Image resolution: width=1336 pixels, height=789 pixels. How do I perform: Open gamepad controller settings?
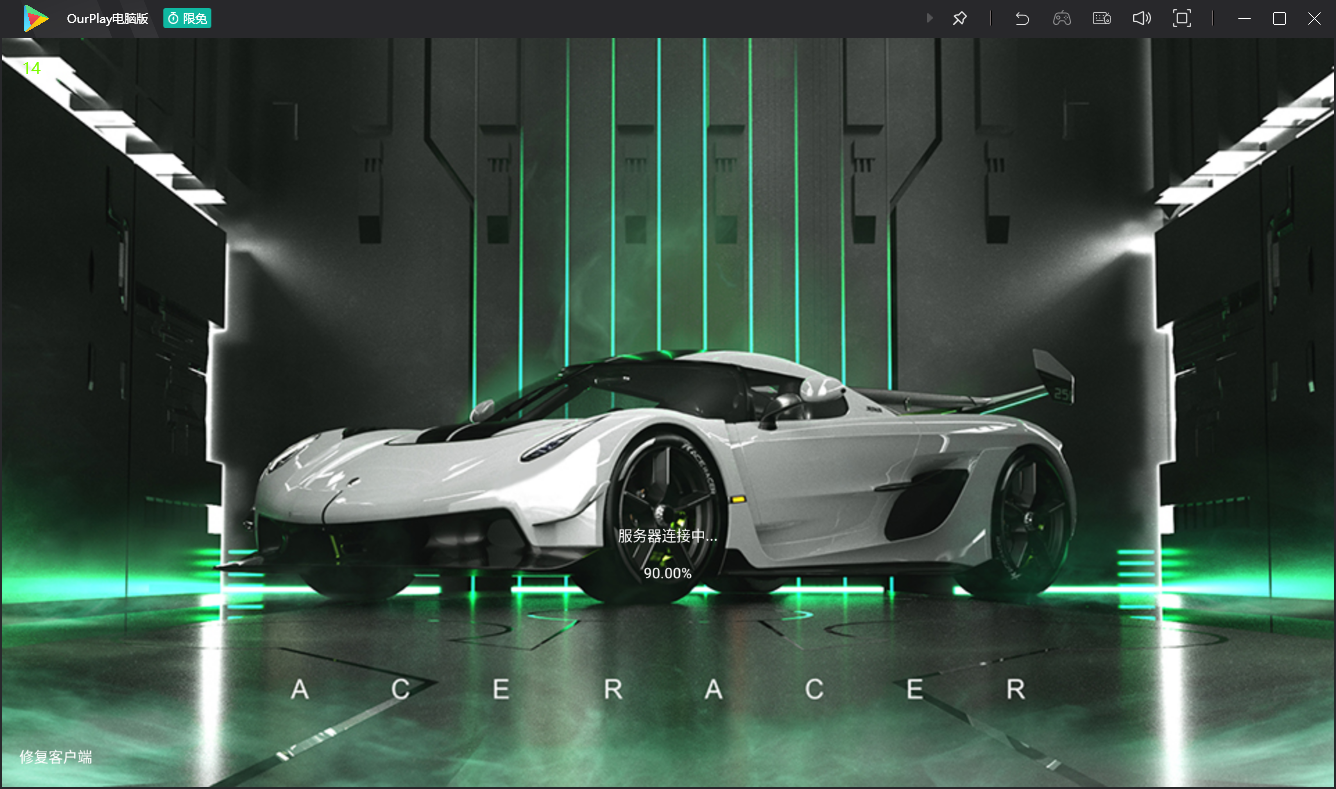[x=1062, y=18]
